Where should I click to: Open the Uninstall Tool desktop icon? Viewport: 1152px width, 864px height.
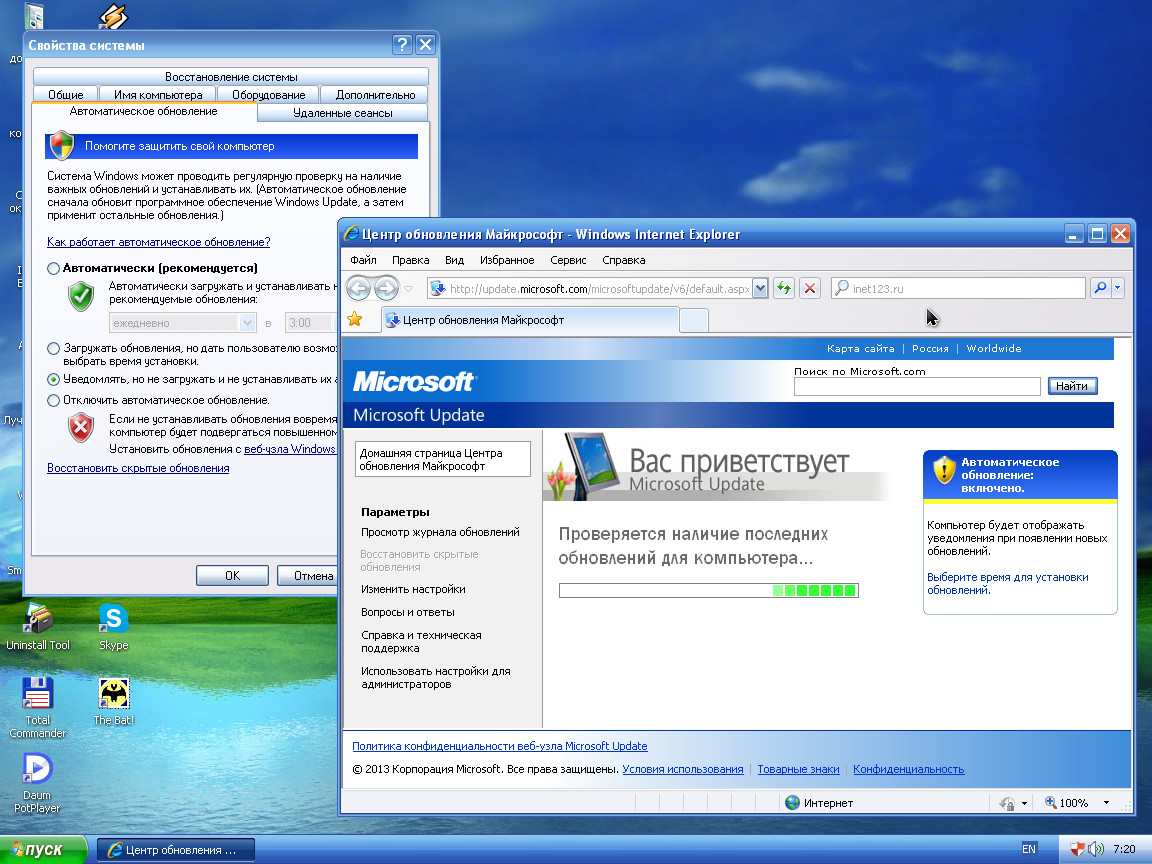37,619
